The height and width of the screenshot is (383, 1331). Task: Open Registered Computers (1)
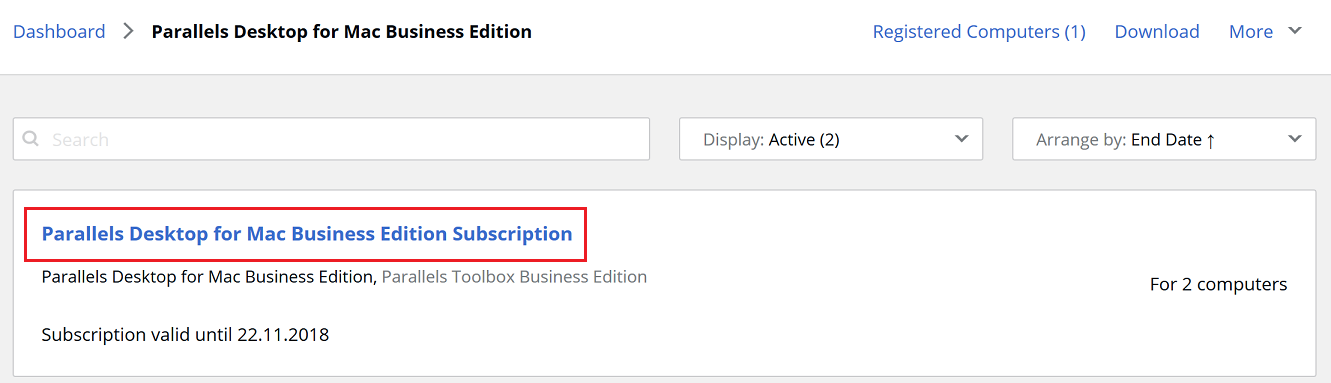click(979, 31)
